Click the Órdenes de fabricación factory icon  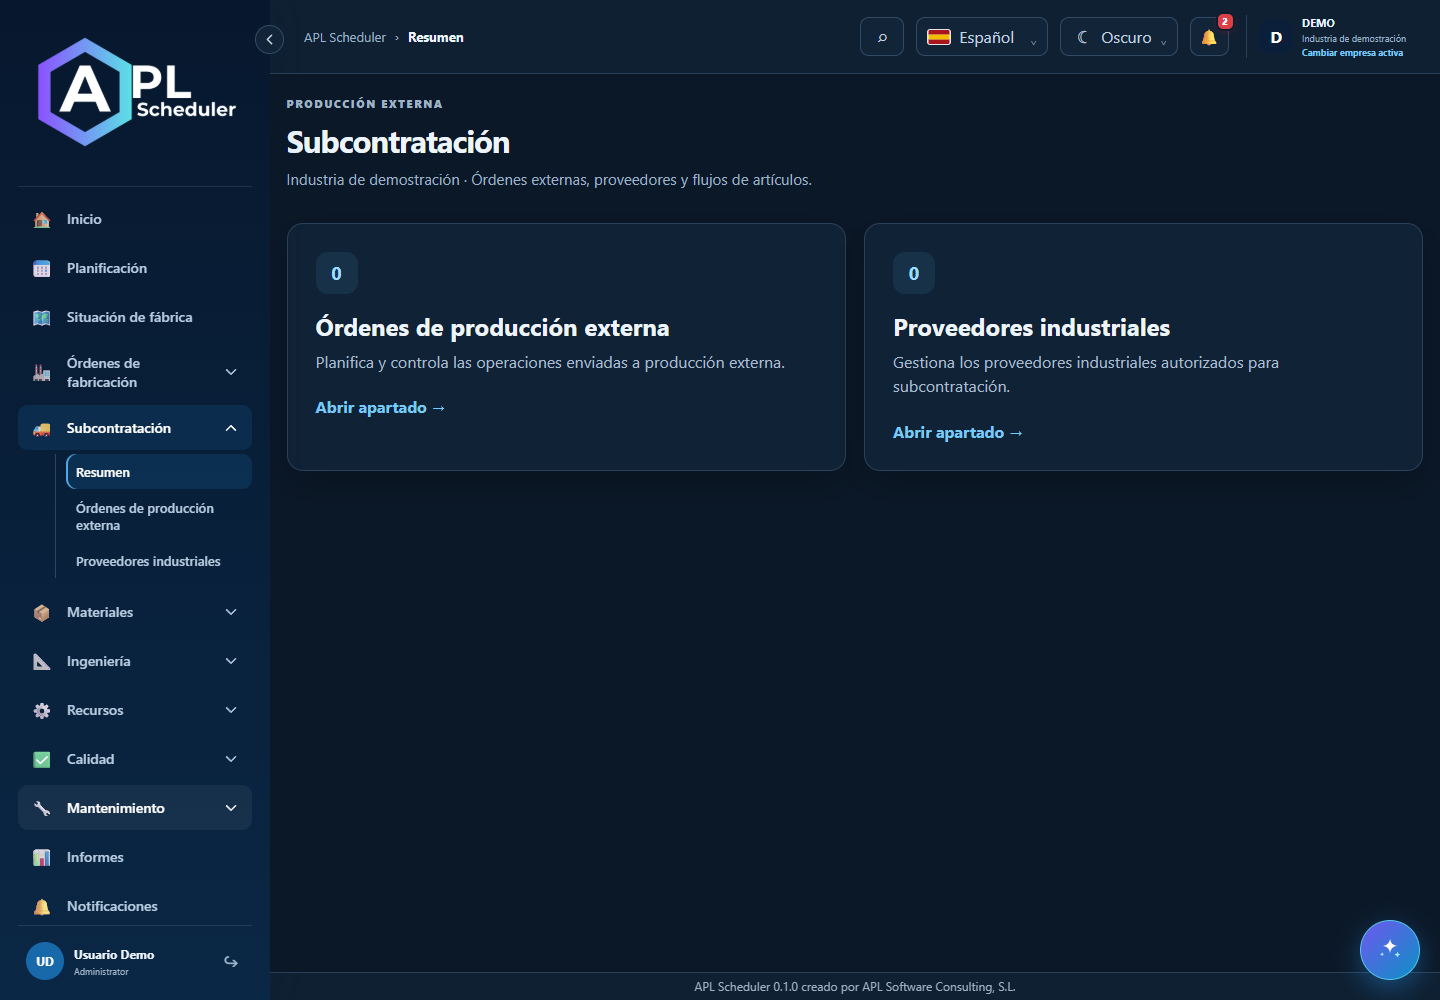(42, 373)
